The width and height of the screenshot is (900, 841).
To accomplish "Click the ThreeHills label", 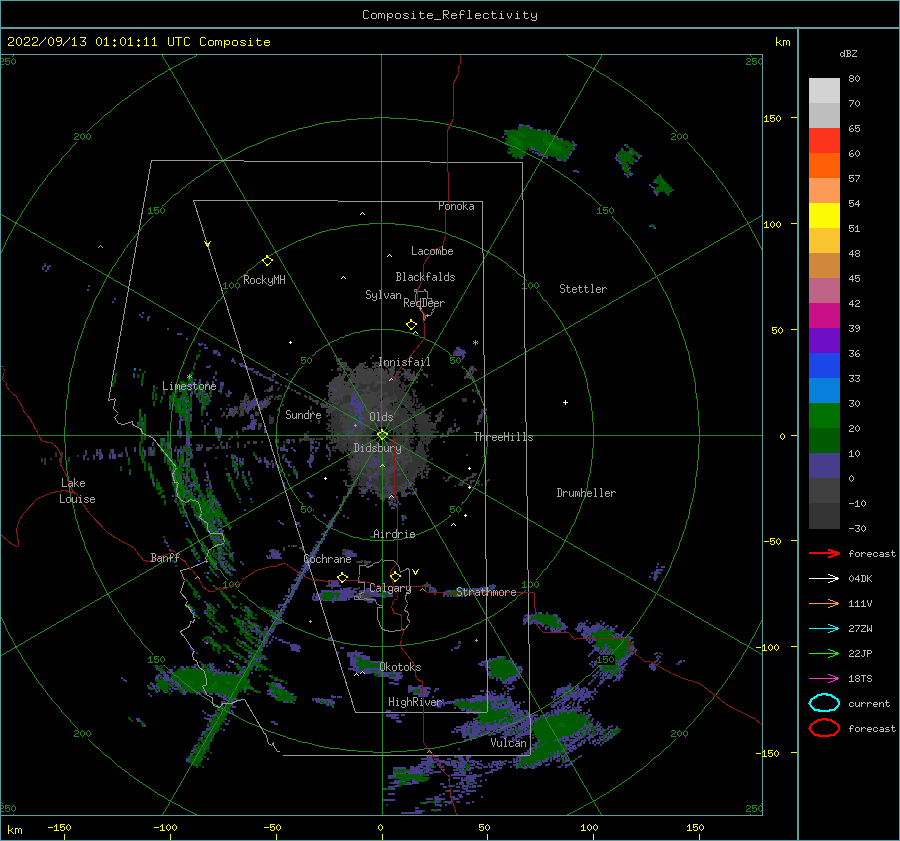I will pyautogui.click(x=503, y=437).
